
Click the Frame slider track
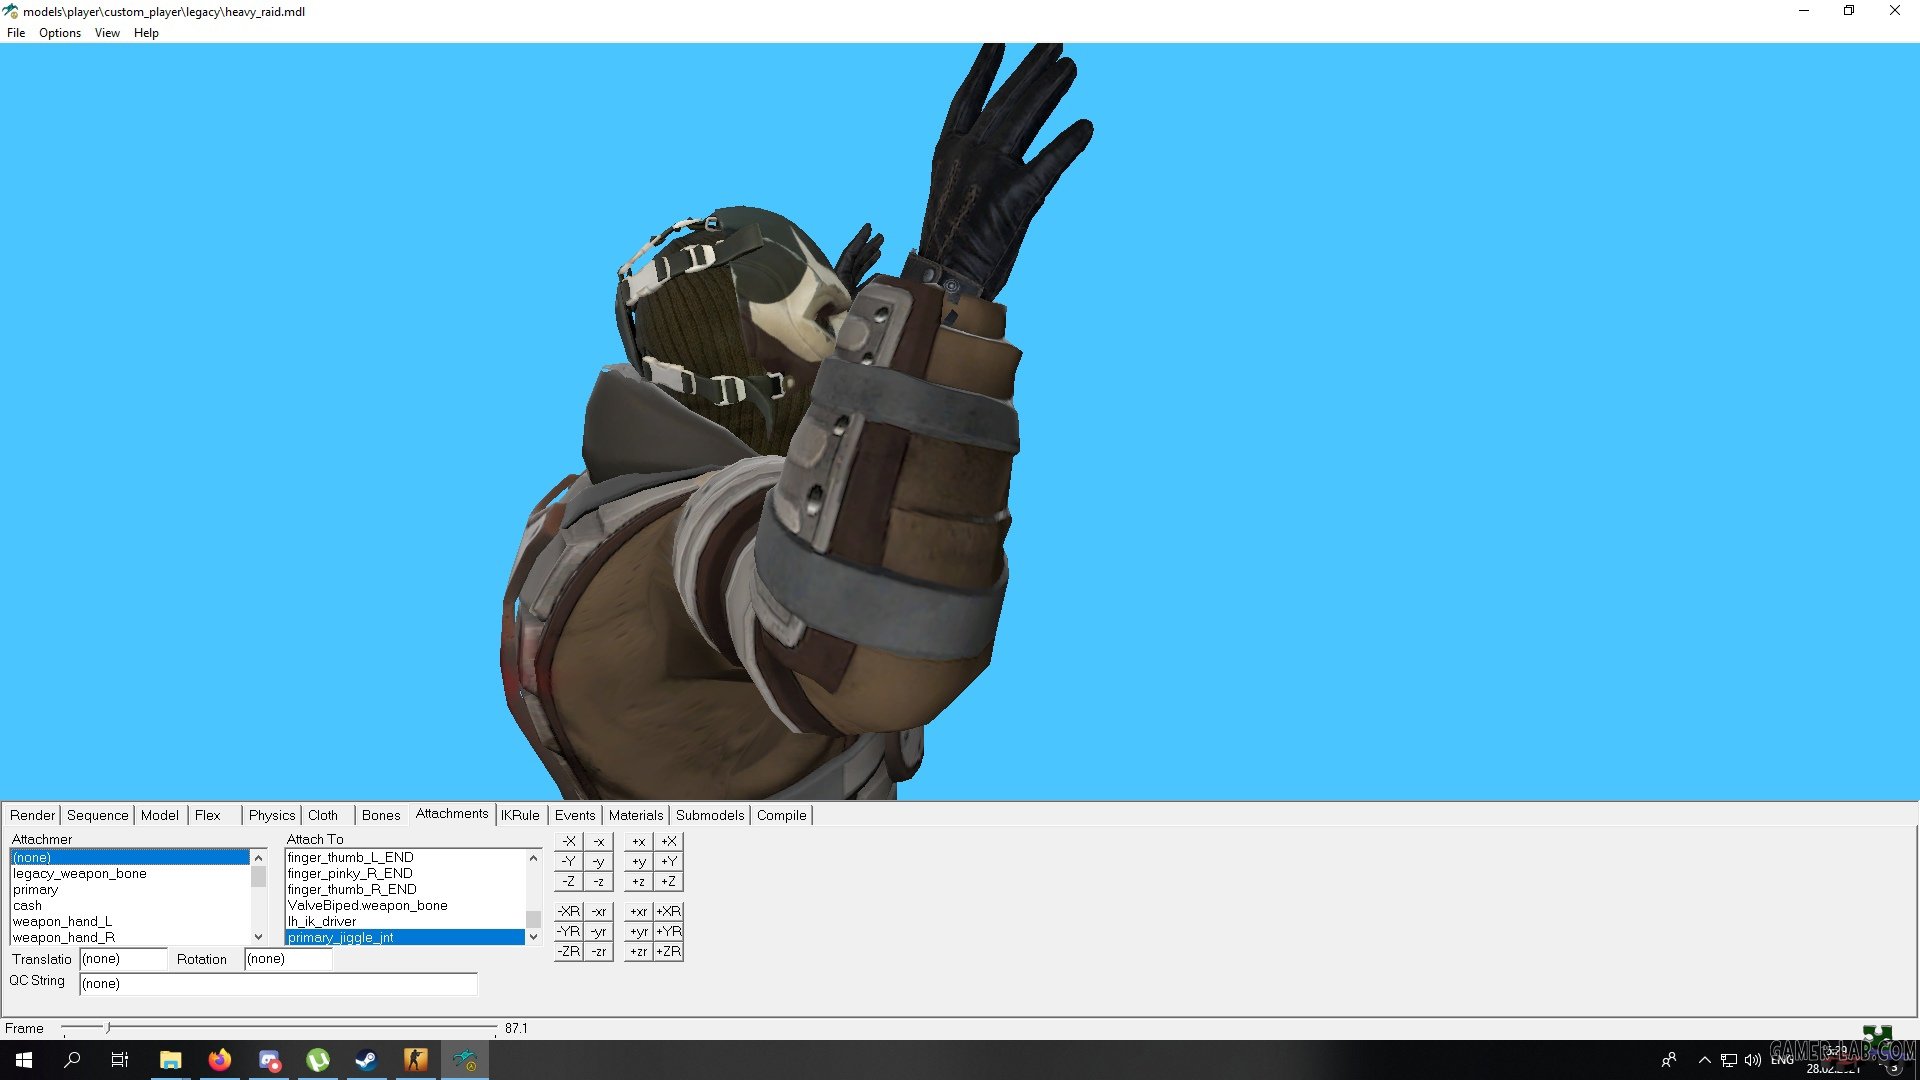[278, 1028]
